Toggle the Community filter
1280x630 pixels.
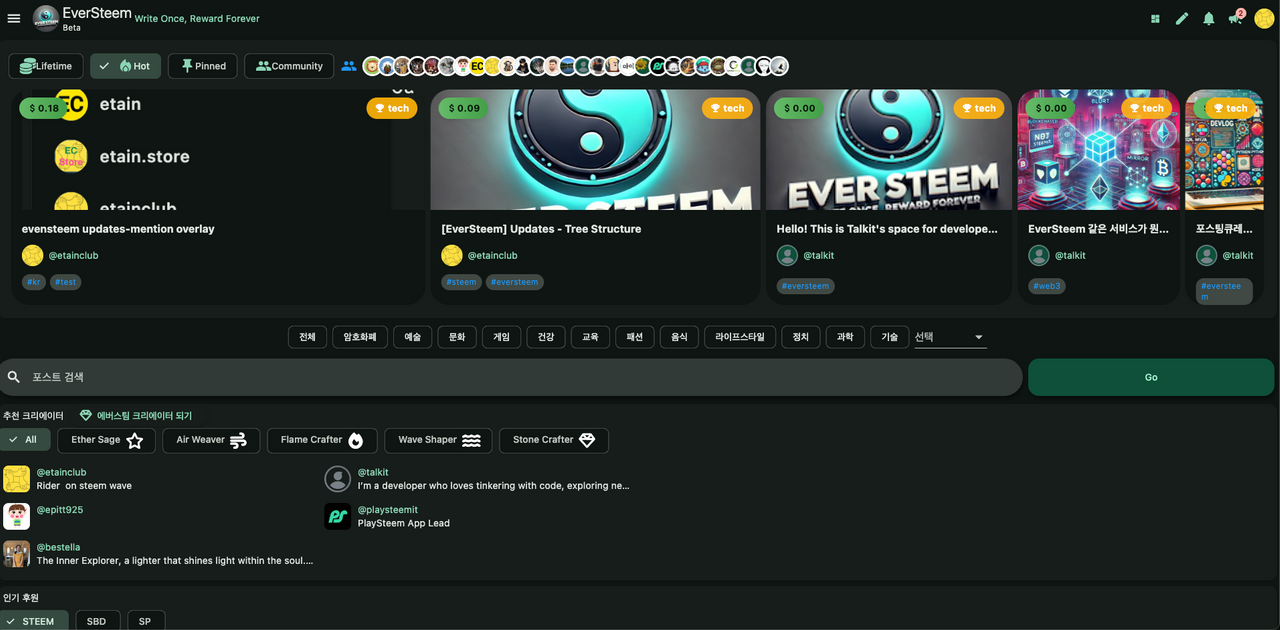[289, 66]
